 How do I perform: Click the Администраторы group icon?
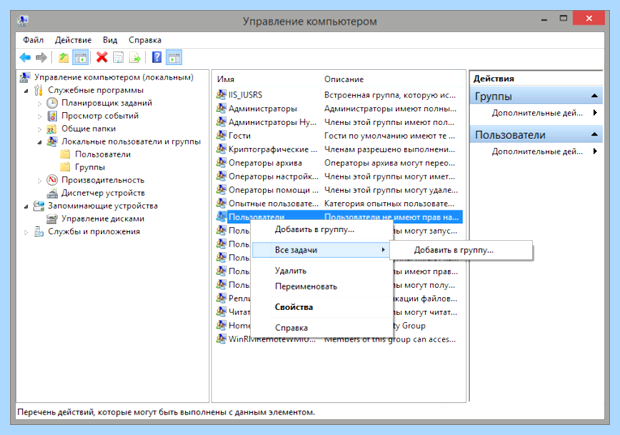pyautogui.click(x=221, y=108)
